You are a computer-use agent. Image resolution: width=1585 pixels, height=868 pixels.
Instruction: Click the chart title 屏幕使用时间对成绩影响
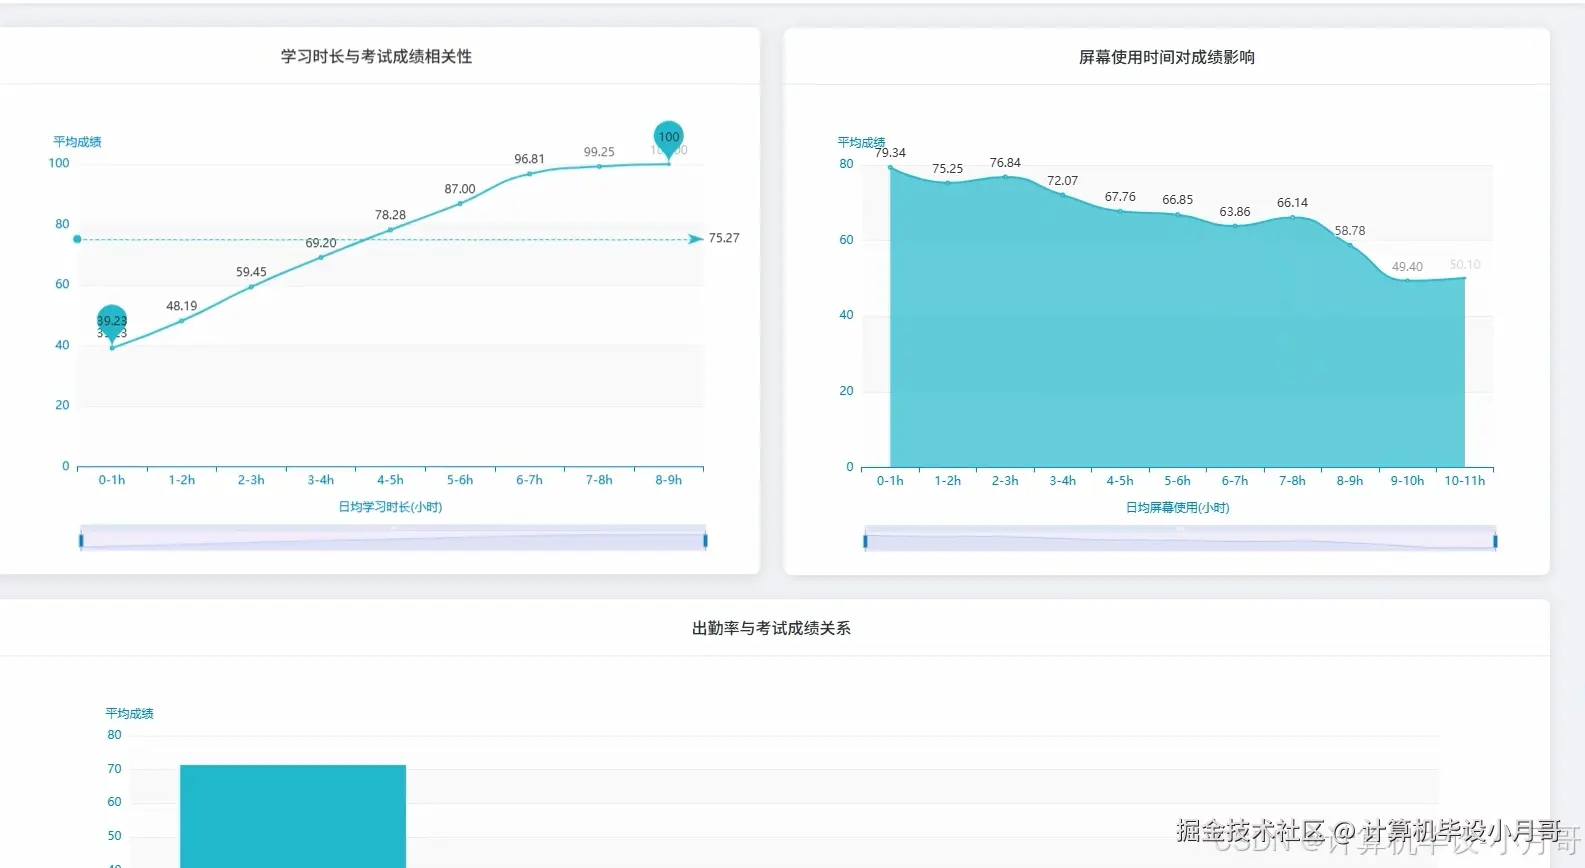[1167, 58]
